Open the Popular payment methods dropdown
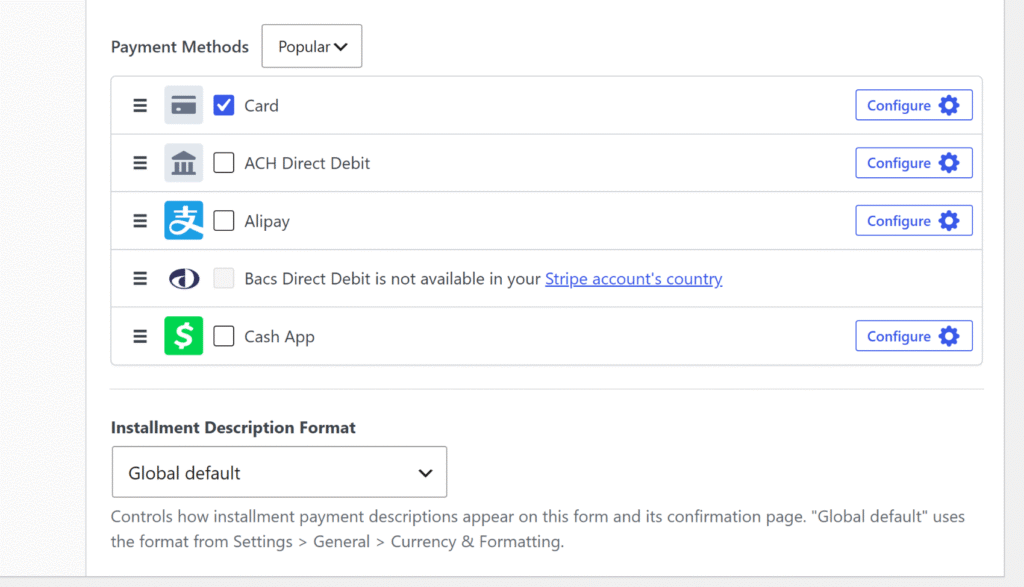This screenshot has height=587, width=1024. coord(312,46)
